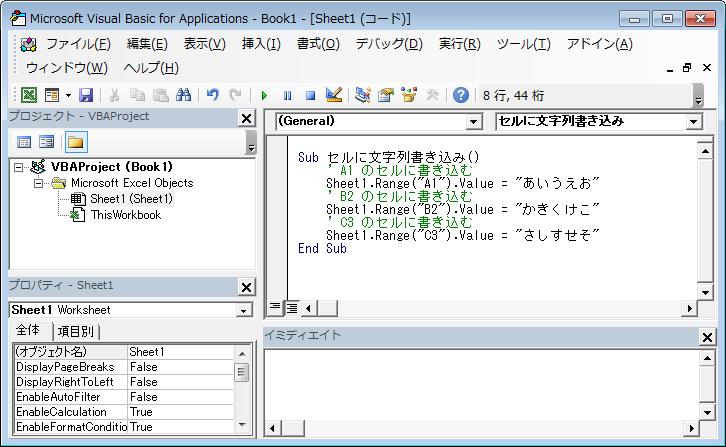This screenshot has height=447, width=726.
Task: Open the ファイル(F) menu
Action: 78,44
